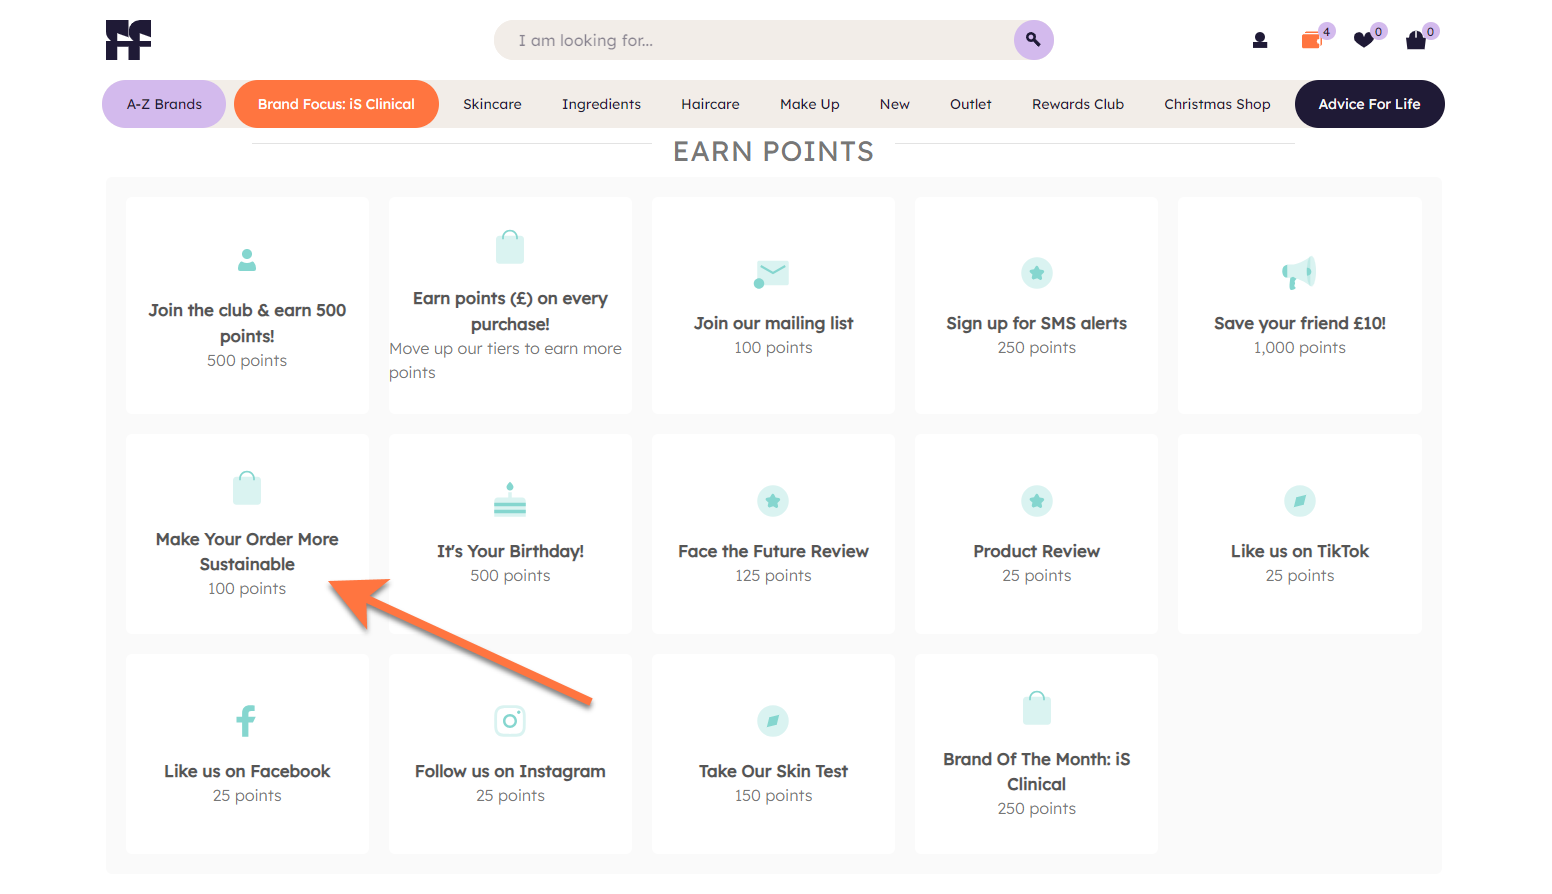Open the A-Z Brands menu

click(164, 104)
